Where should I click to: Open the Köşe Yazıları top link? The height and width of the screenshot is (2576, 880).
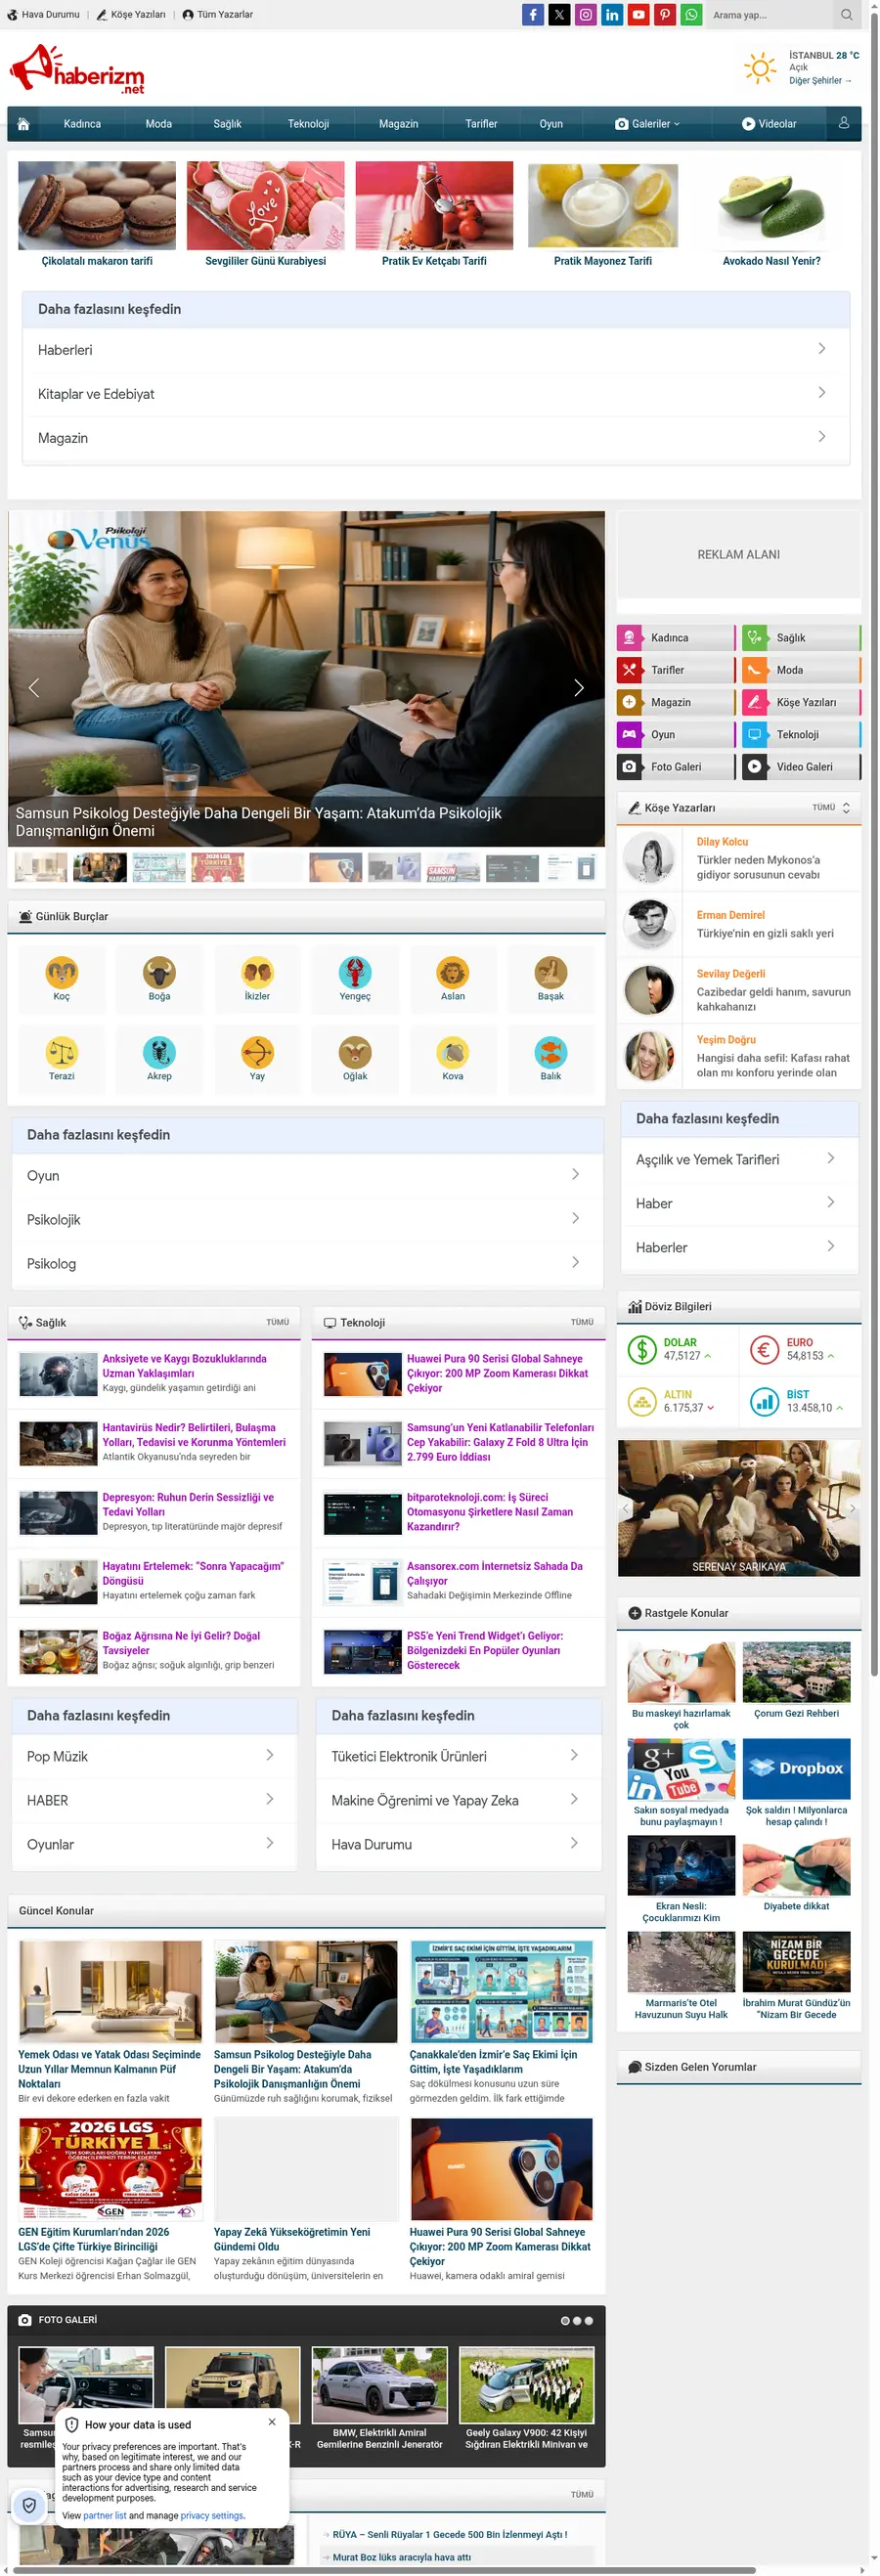(x=131, y=15)
